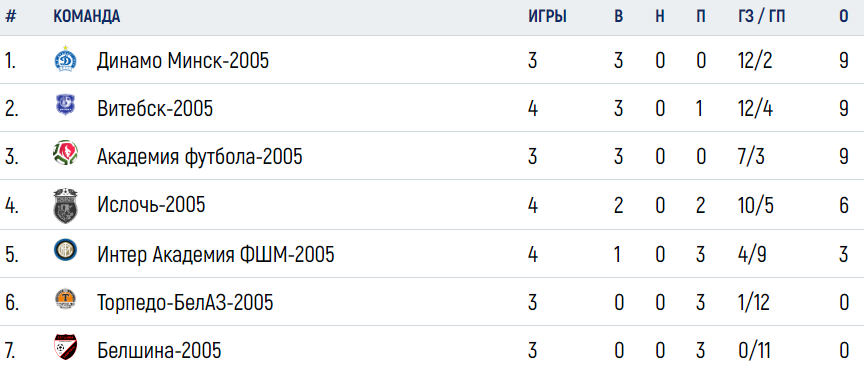The height and width of the screenshot is (370, 864).
Task: Click the ГЗ / ГП column header
Action: point(762,17)
